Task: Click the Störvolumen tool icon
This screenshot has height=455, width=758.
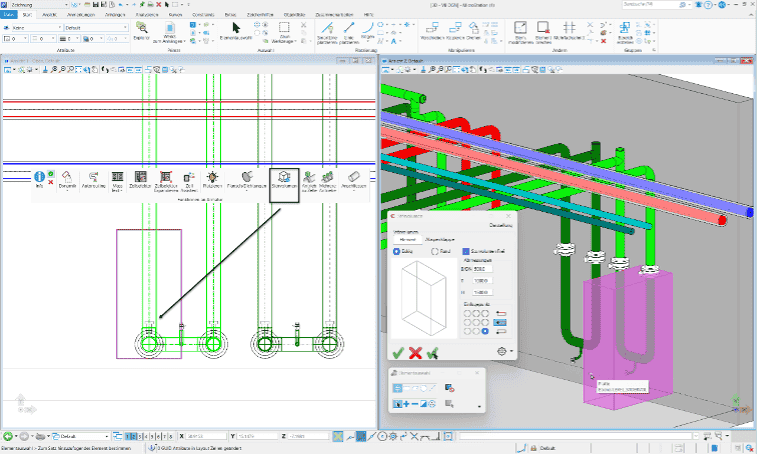Action: click(x=284, y=179)
